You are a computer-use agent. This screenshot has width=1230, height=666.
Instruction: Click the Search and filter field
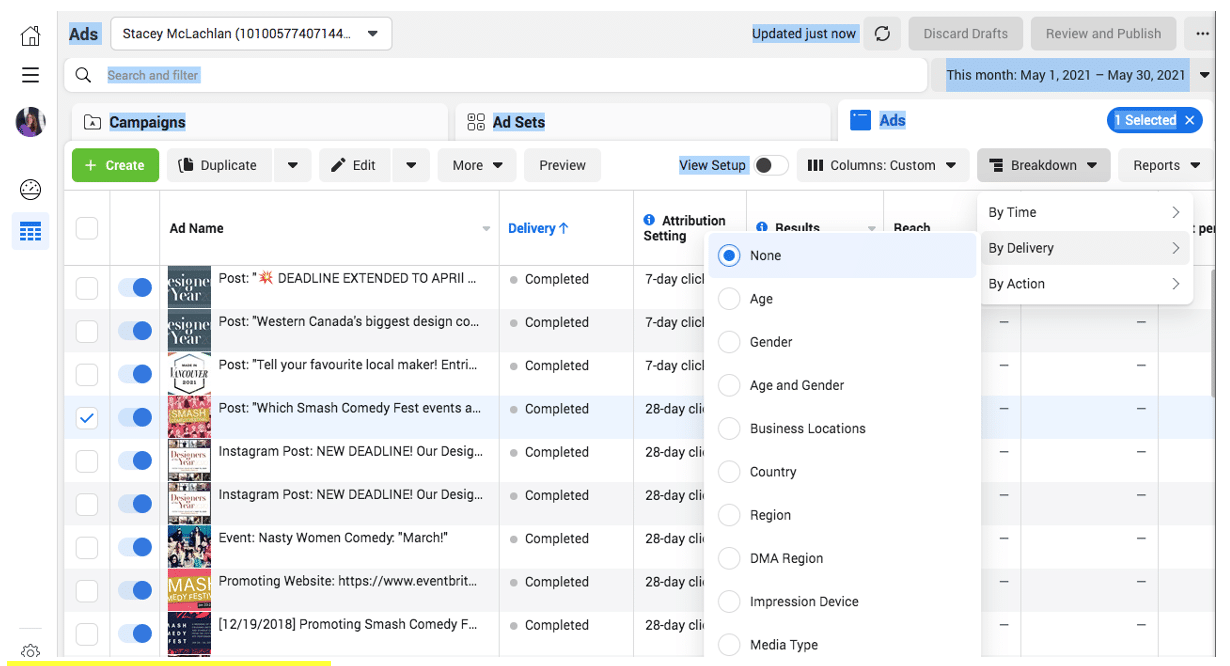pos(500,75)
